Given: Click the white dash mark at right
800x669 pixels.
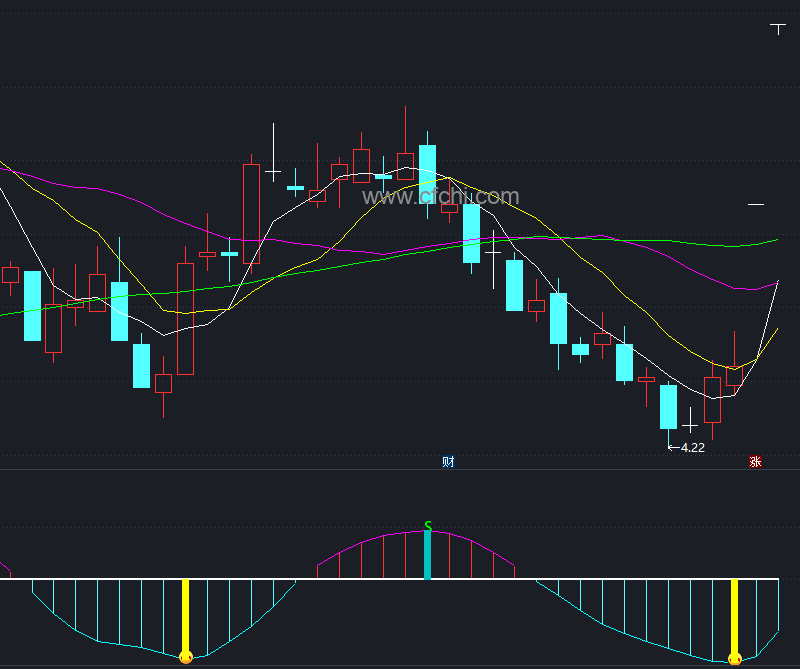Looking at the screenshot, I should pos(756,204).
